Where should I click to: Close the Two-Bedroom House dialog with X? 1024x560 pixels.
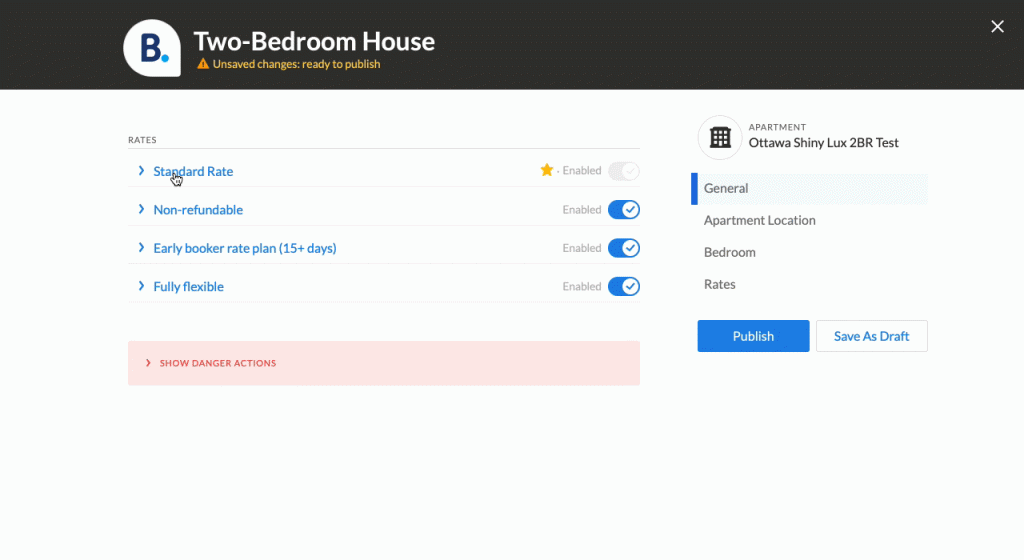pos(997,27)
